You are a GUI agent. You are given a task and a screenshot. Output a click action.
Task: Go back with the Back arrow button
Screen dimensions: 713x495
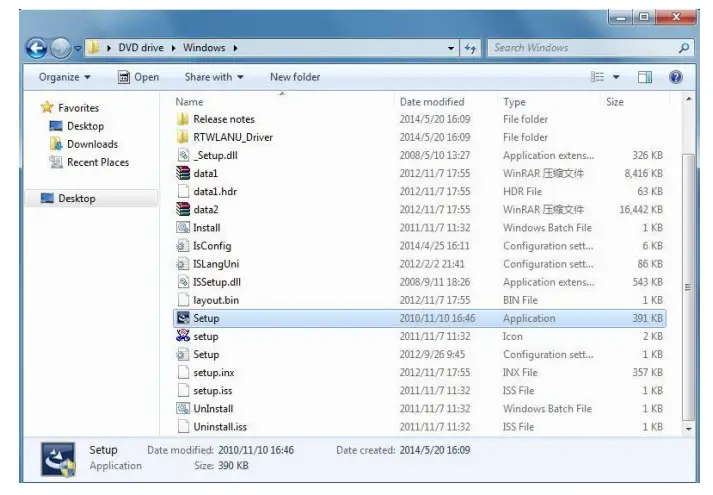(x=36, y=48)
